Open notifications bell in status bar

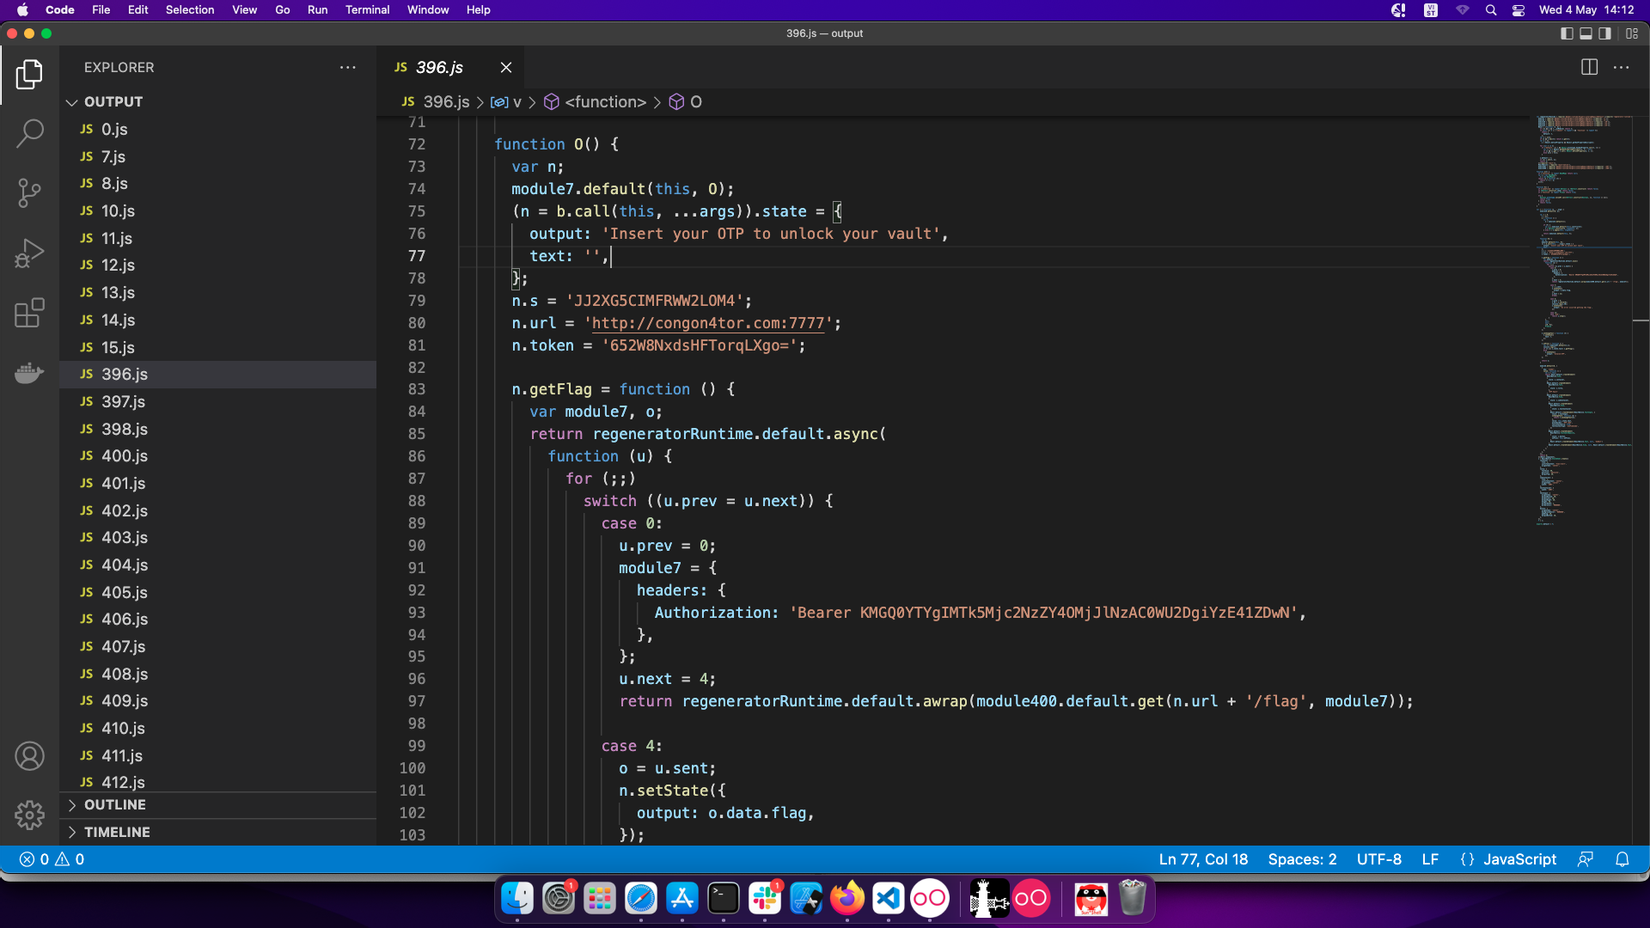(1622, 859)
